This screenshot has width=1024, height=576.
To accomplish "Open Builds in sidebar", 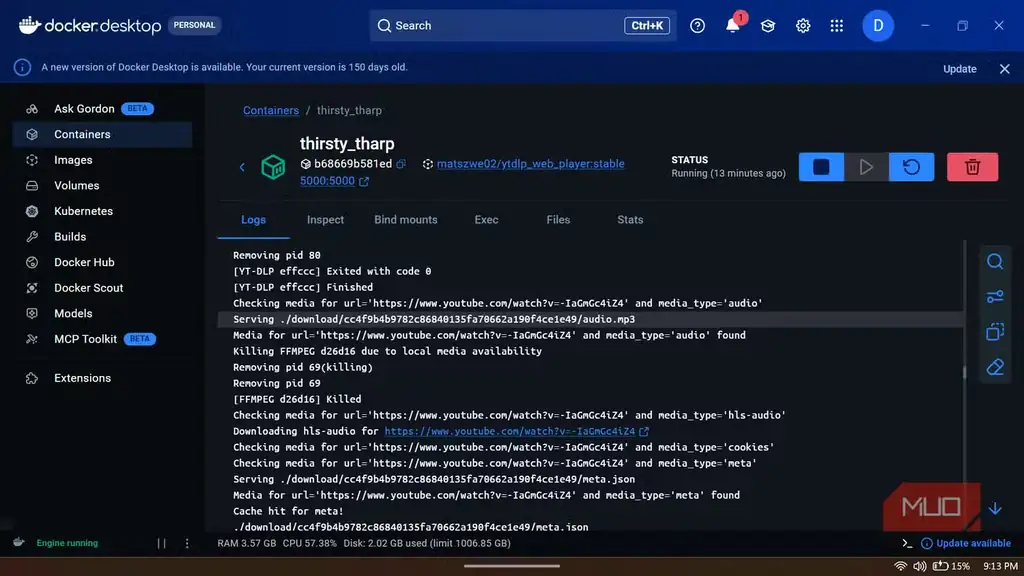I will [x=103, y=236].
